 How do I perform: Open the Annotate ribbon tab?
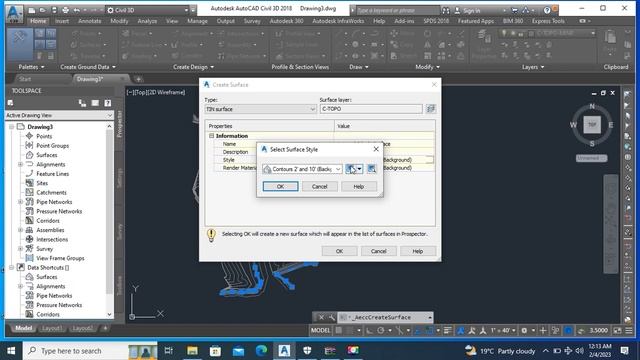pyautogui.click(x=89, y=21)
